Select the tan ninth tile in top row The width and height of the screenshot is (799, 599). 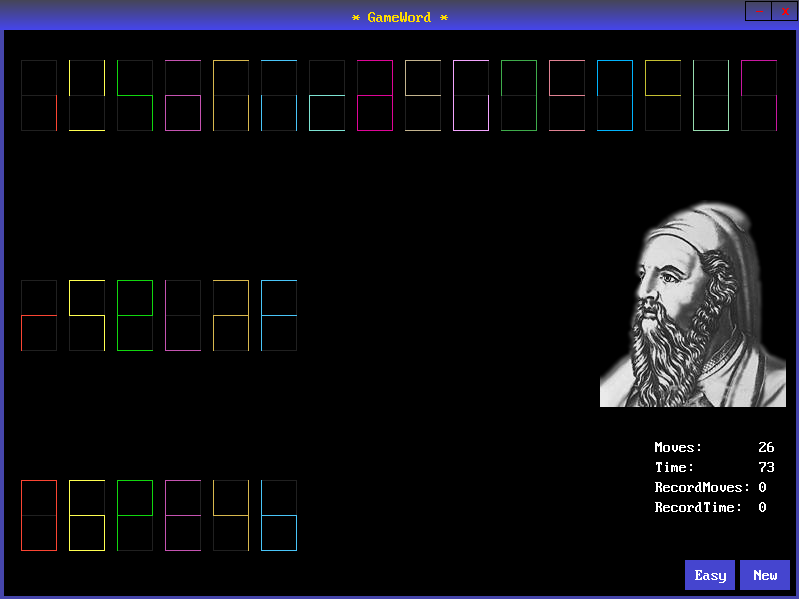point(423,95)
